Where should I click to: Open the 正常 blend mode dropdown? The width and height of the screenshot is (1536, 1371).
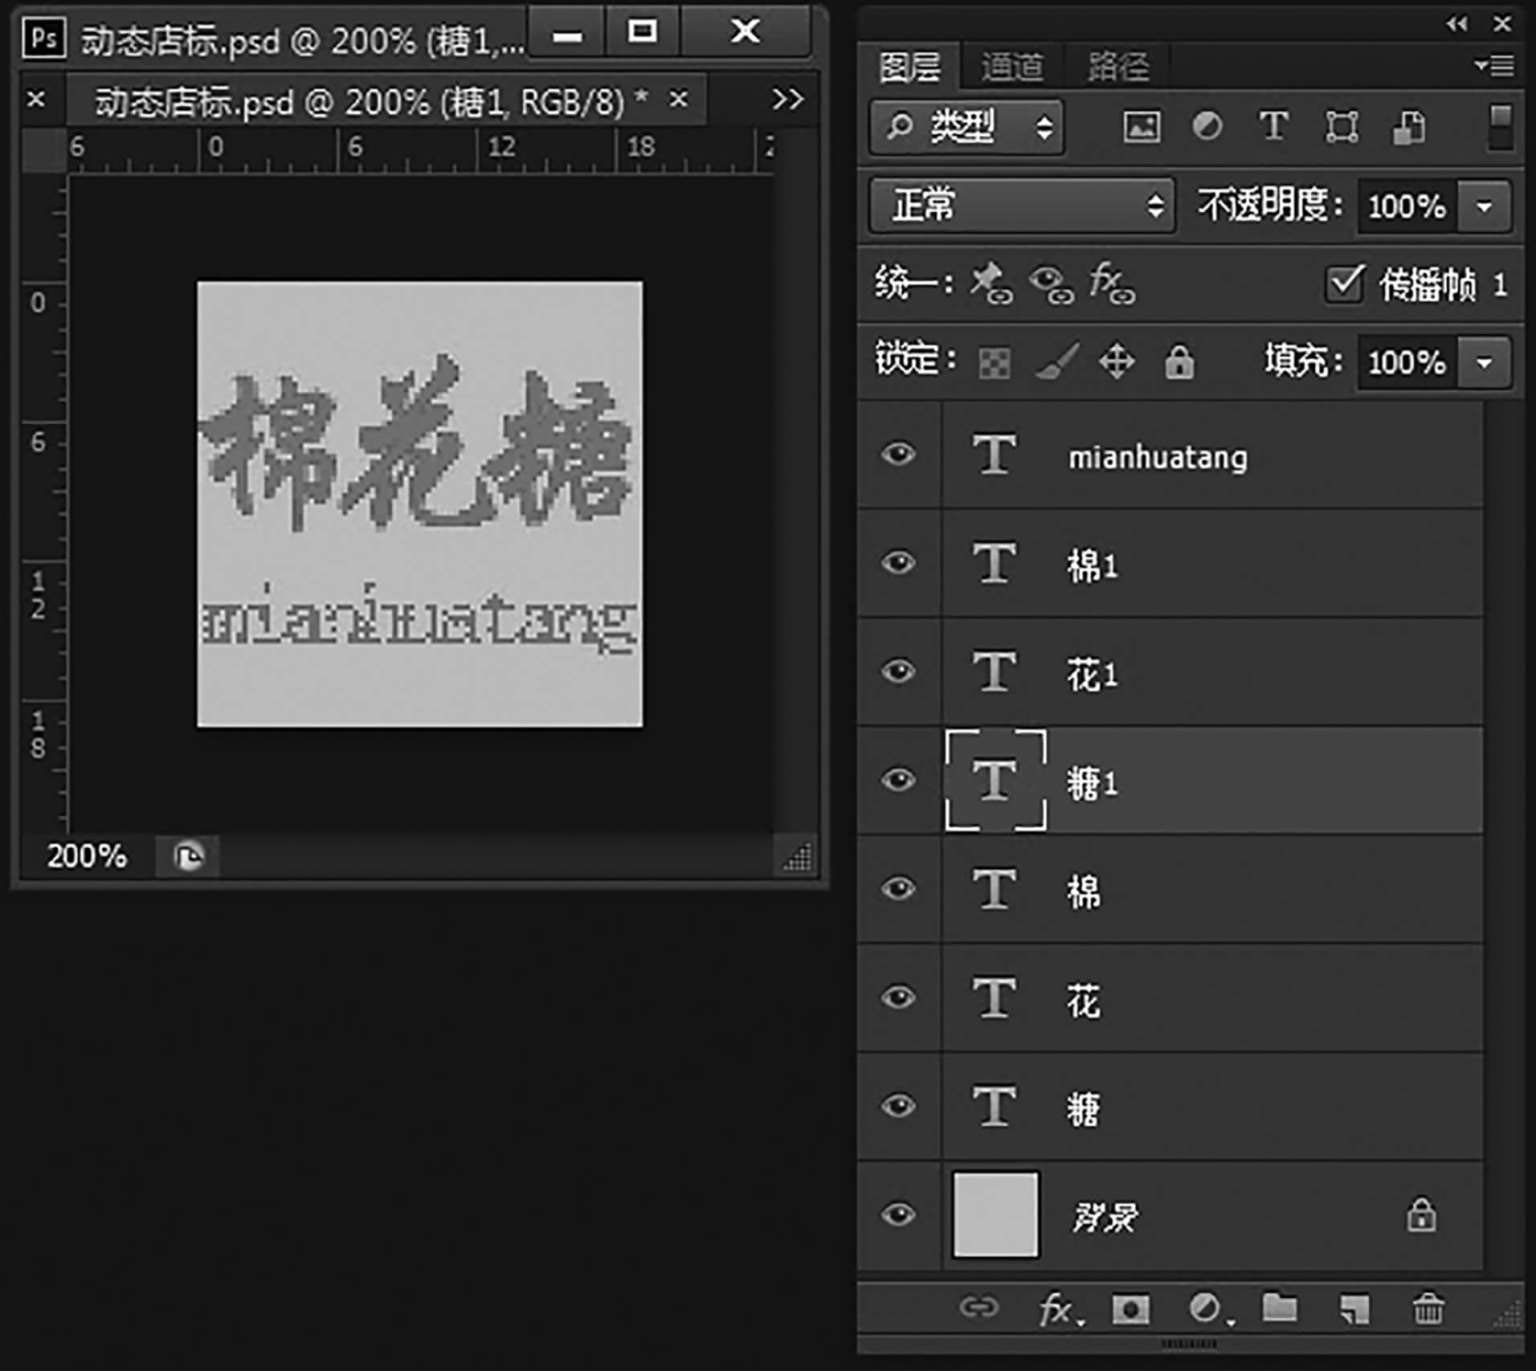pyautogui.click(x=1021, y=206)
